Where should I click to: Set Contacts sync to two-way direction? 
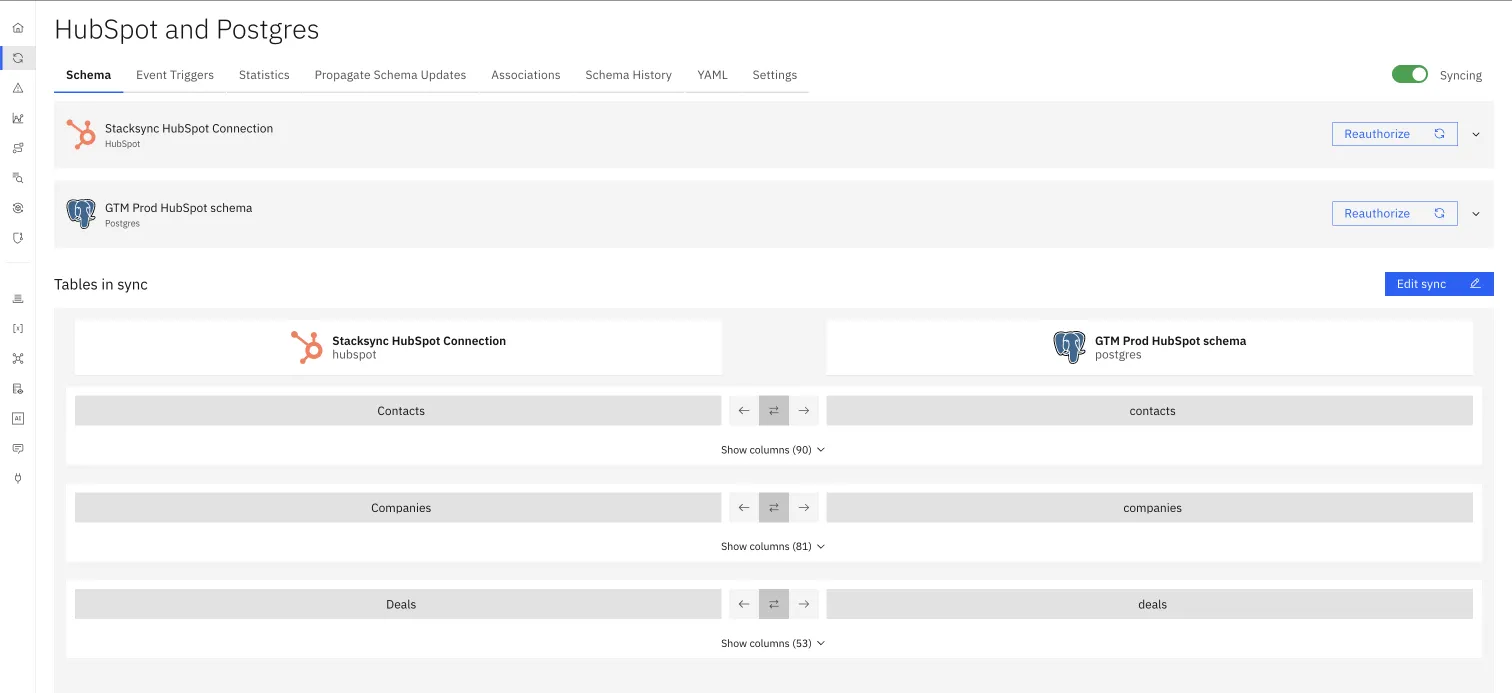pos(774,411)
